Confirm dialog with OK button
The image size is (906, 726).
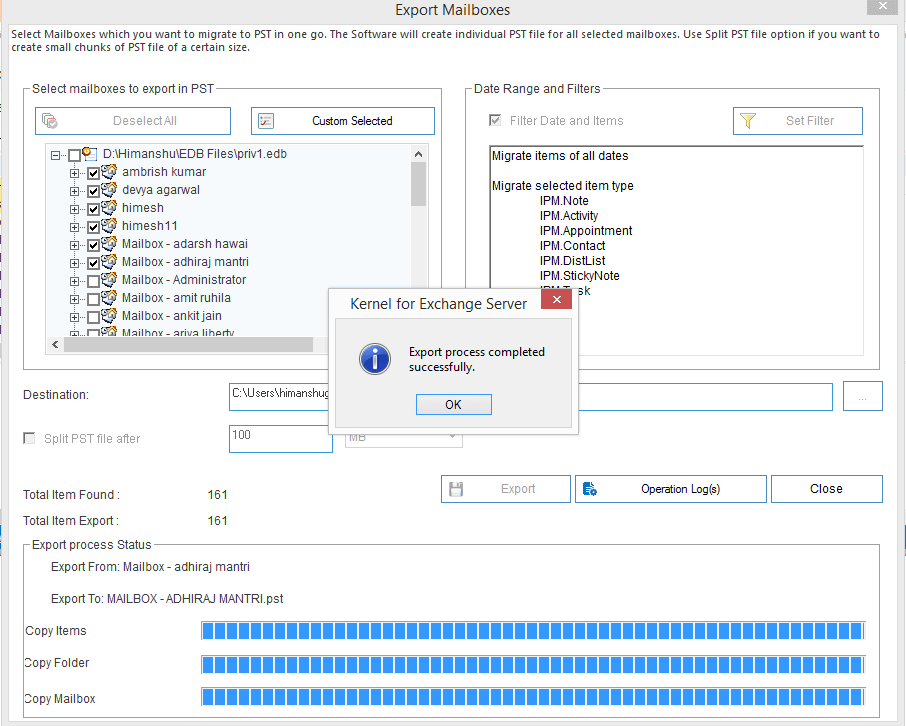pos(454,405)
